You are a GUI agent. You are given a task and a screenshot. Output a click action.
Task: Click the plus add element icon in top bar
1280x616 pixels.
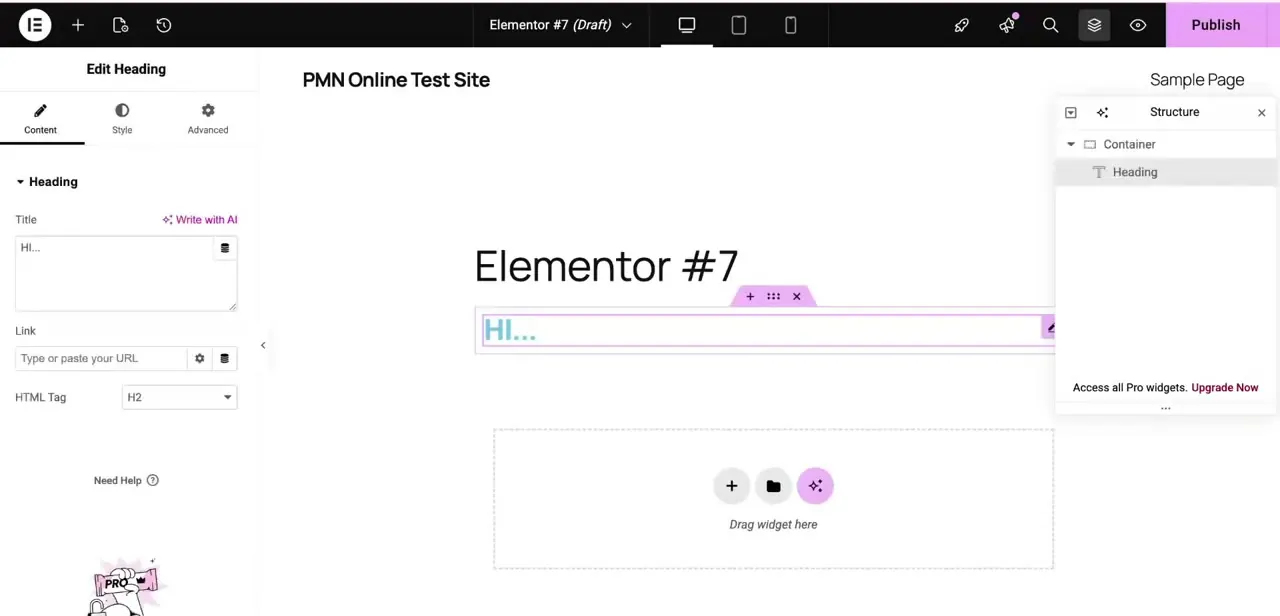coord(78,25)
